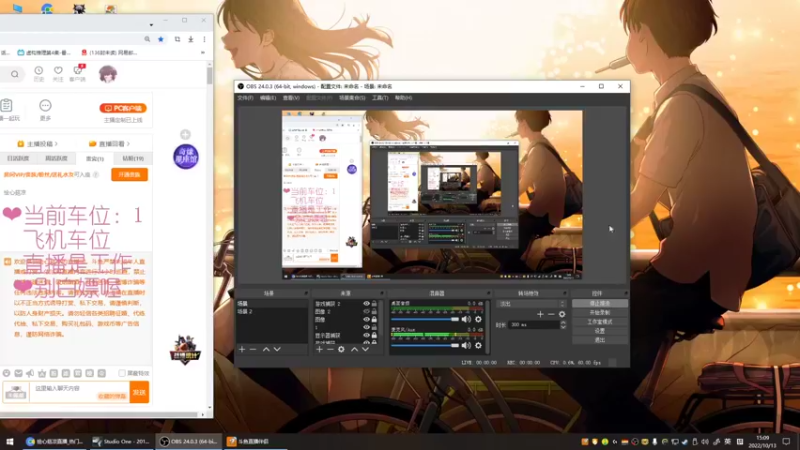Click the 设置 button in OBS controls
This screenshot has height=450, width=800.
(x=599, y=331)
